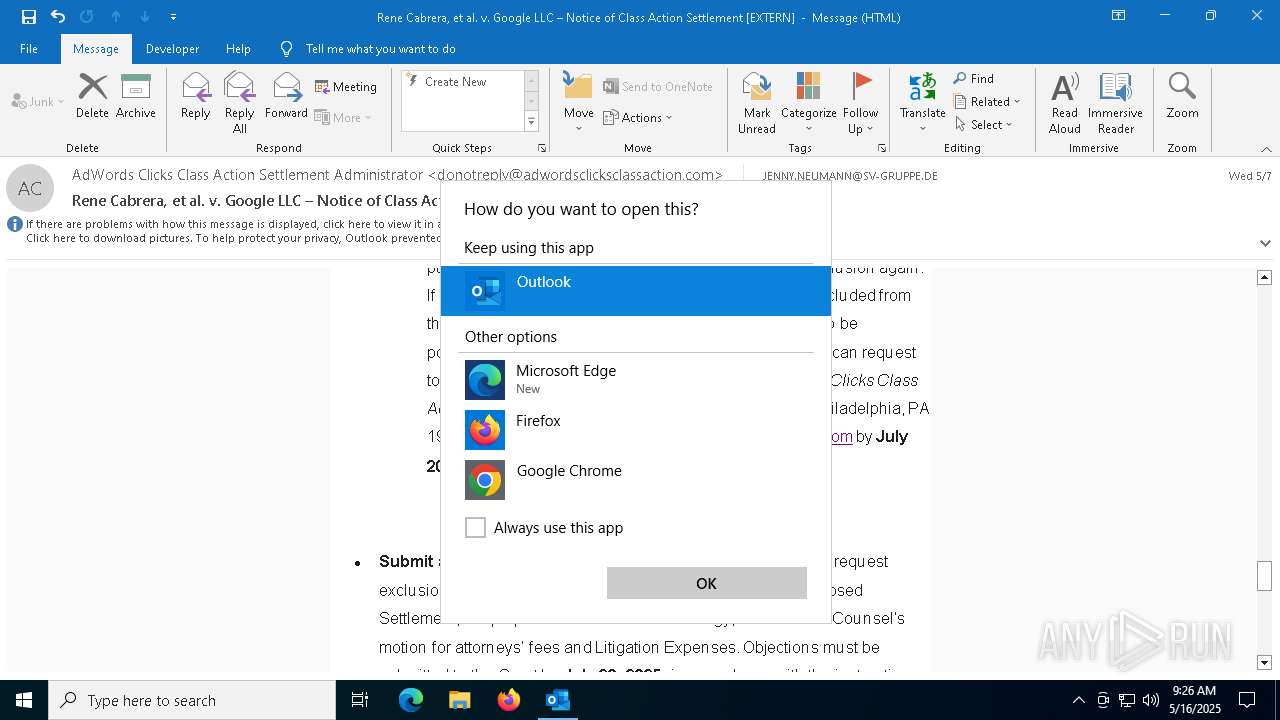Select Microsoft Edge to open the link
Screen dimensions: 1280x720
coord(636,380)
